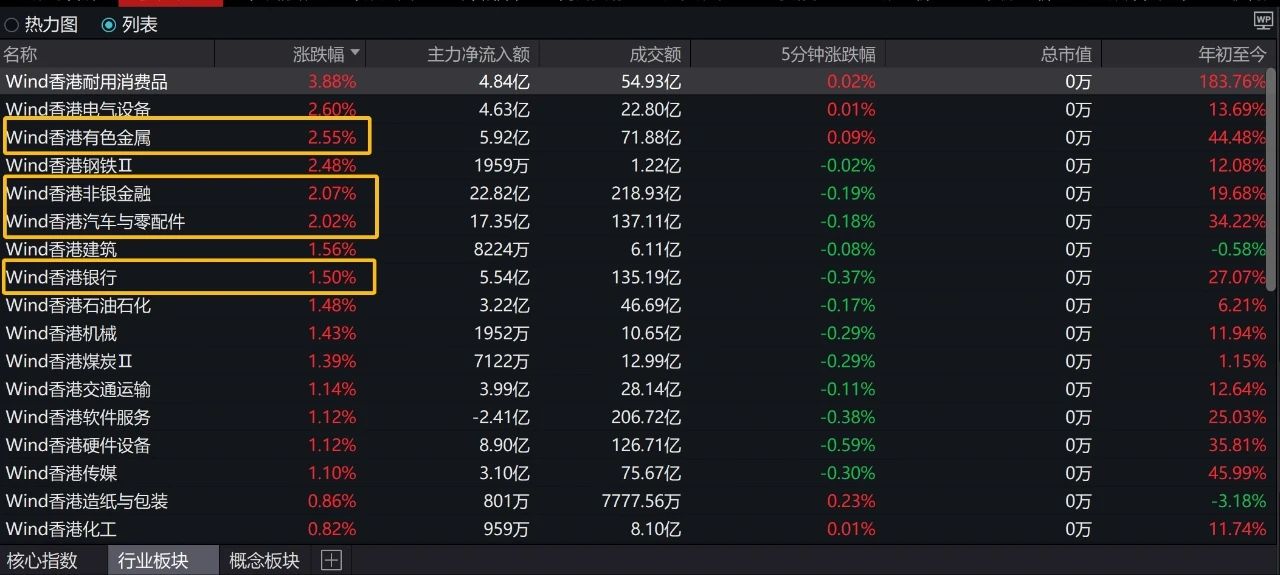The image size is (1280, 575).
Task: Click the 5分钟涨跌幅 column header
Action: pos(828,54)
